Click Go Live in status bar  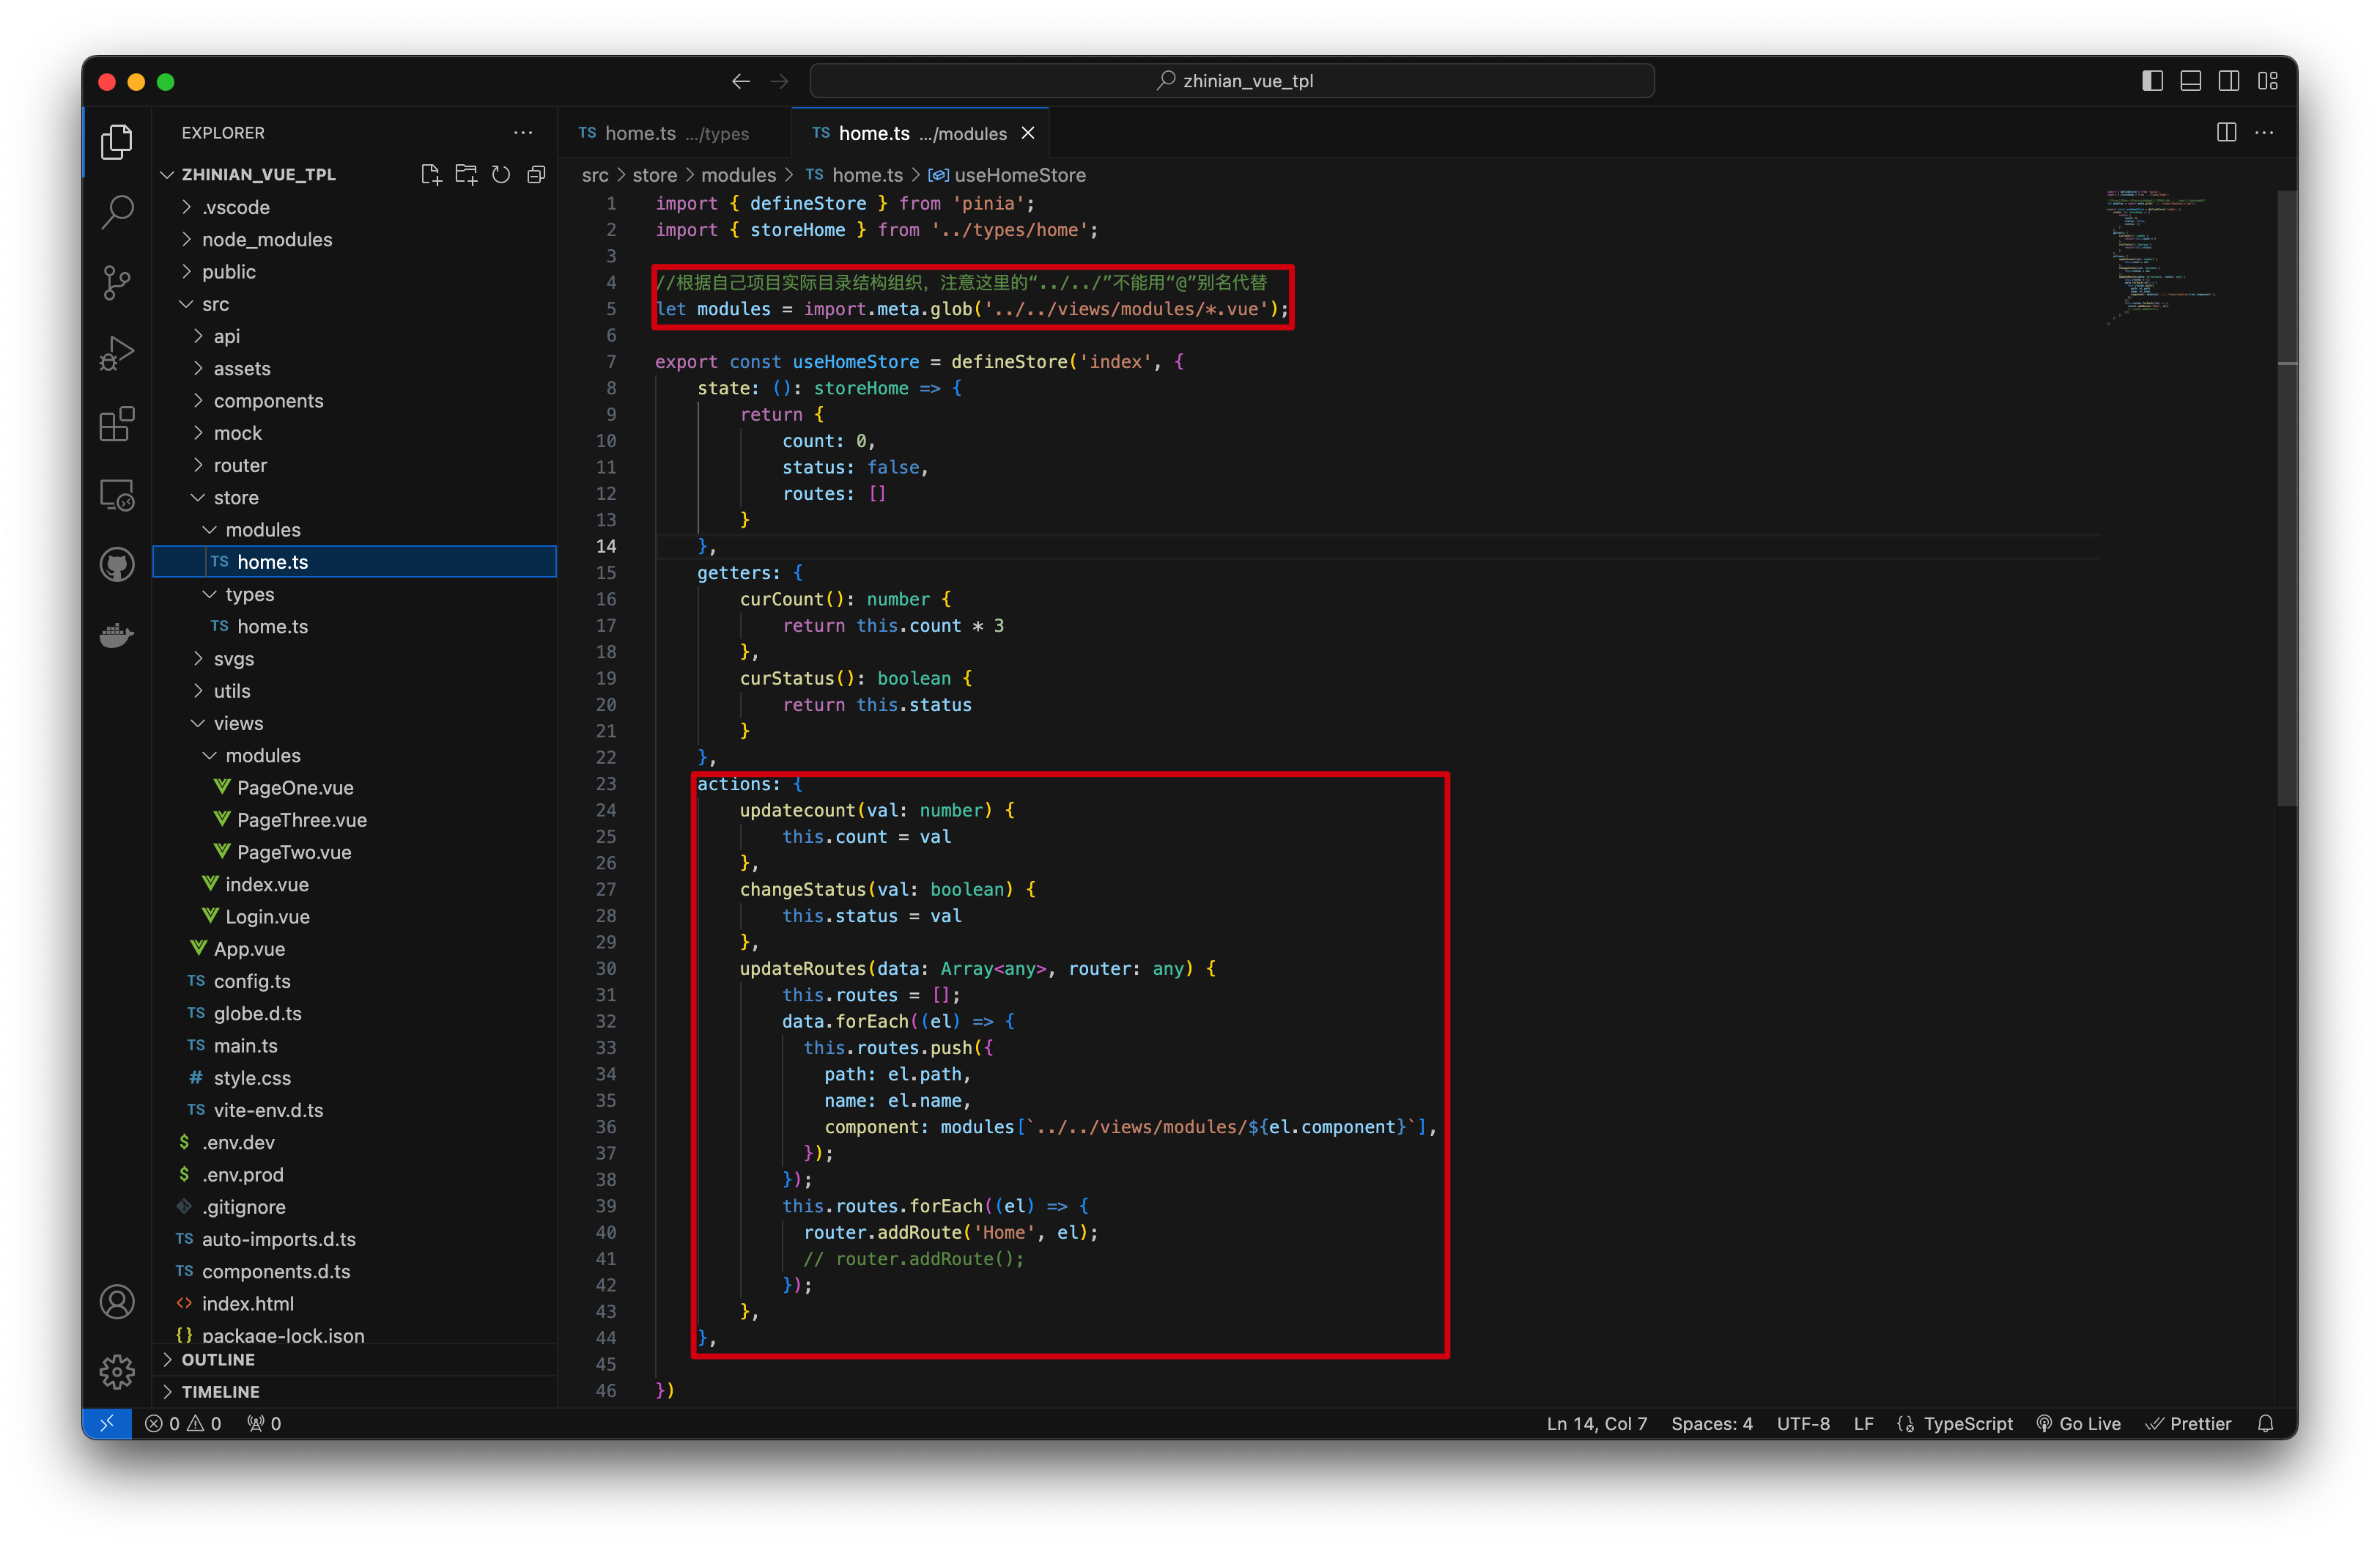coord(2079,1423)
